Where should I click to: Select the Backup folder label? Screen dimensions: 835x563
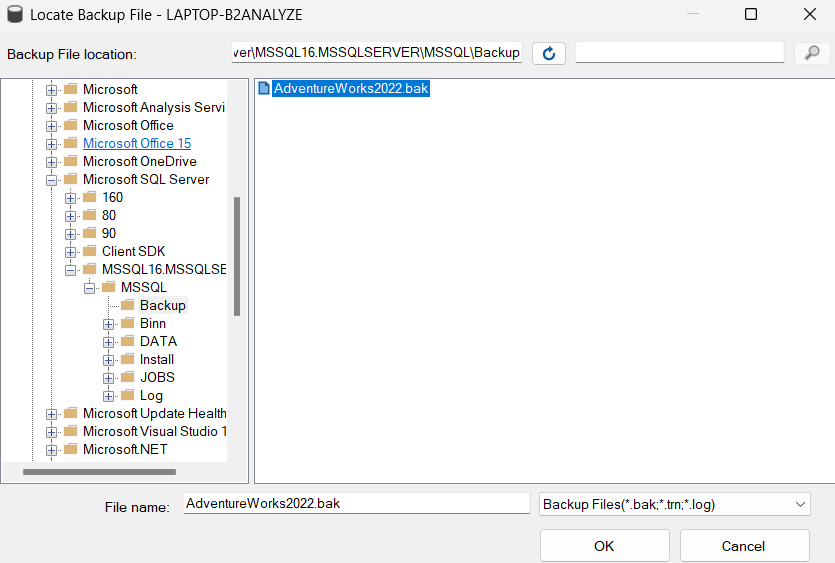[x=163, y=305]
